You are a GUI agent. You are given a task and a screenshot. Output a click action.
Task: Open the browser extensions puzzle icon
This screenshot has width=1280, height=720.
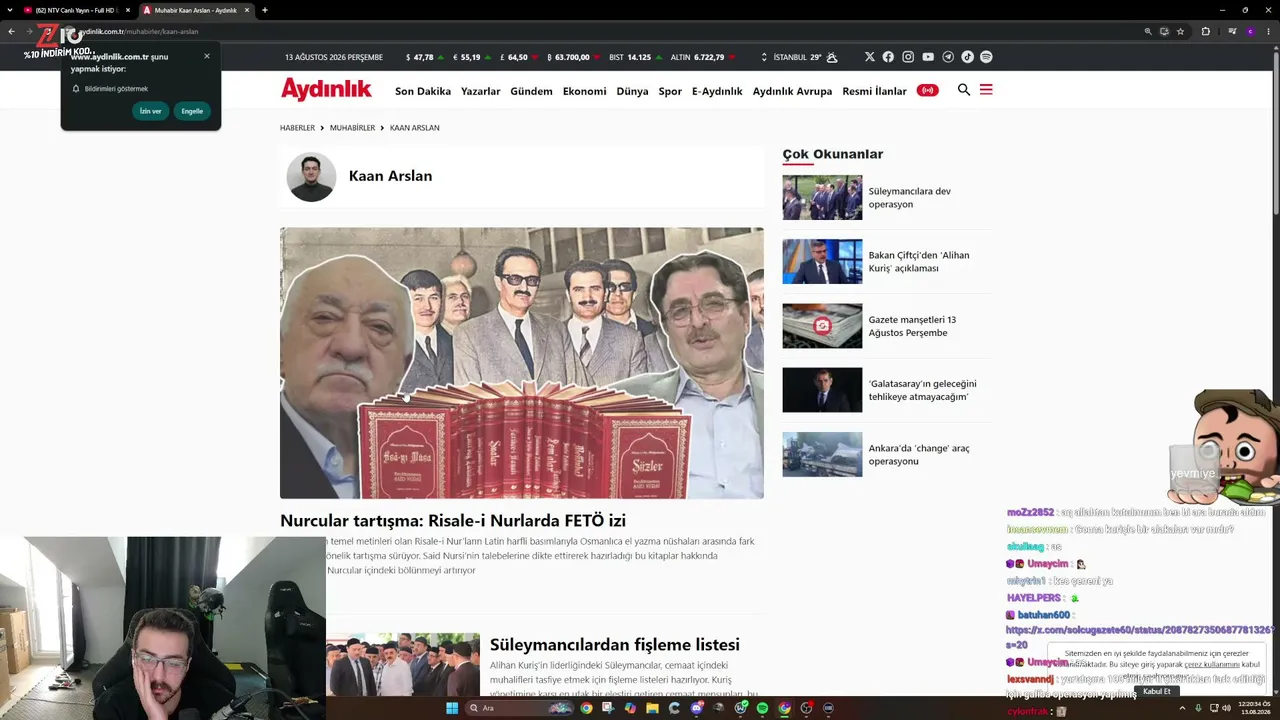coord(1205,31)
